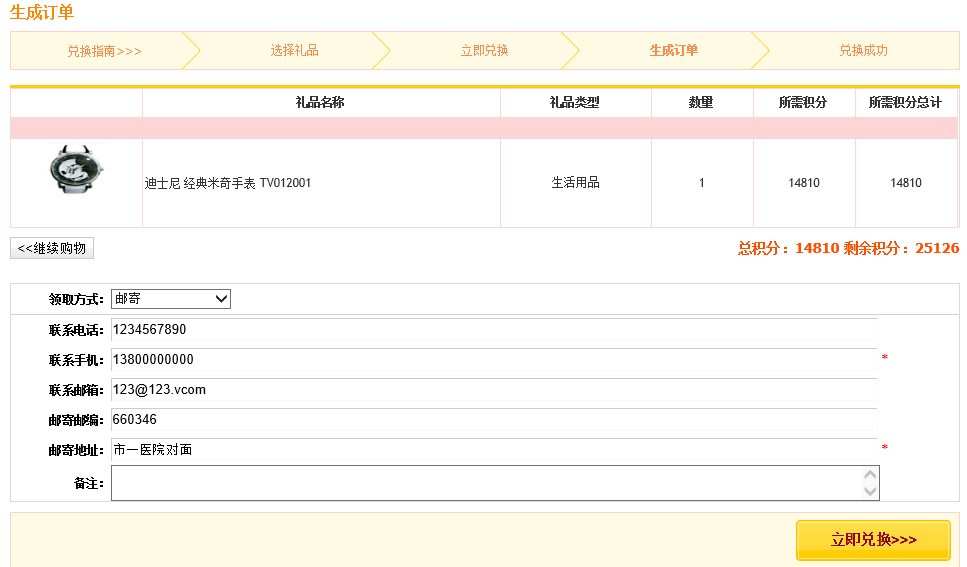Click the 备注 textarea scroll up arrow
967x567 pixels.
coord(870,475)
